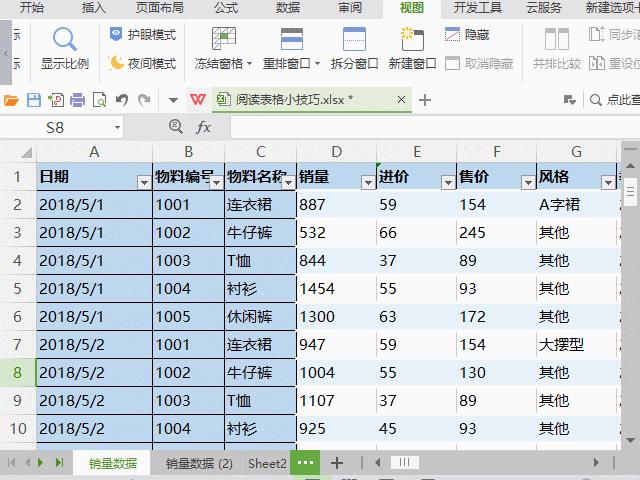Switch to the Sheet2 sheet tab
Image resolution: width=640 pixels, height=480 pixels.
point(267,463)
